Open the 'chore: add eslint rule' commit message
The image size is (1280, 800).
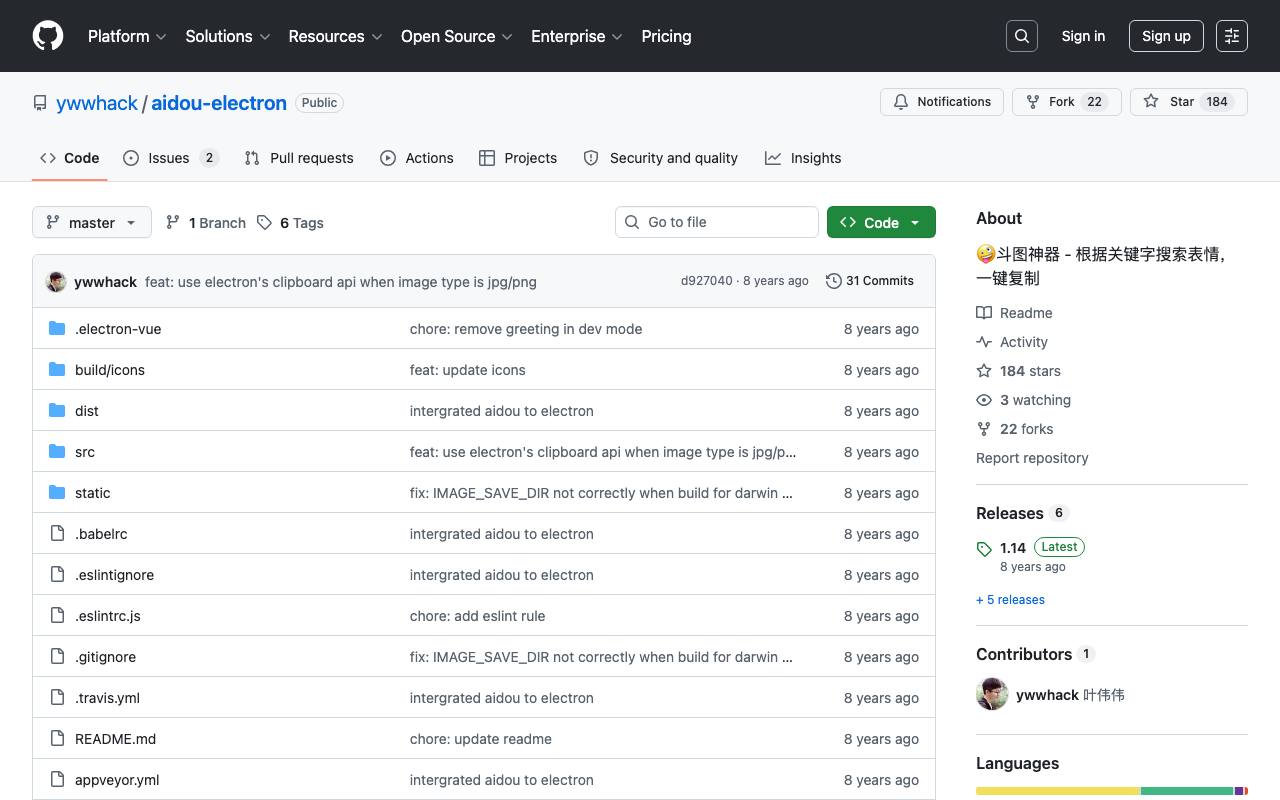pos(478,616)
